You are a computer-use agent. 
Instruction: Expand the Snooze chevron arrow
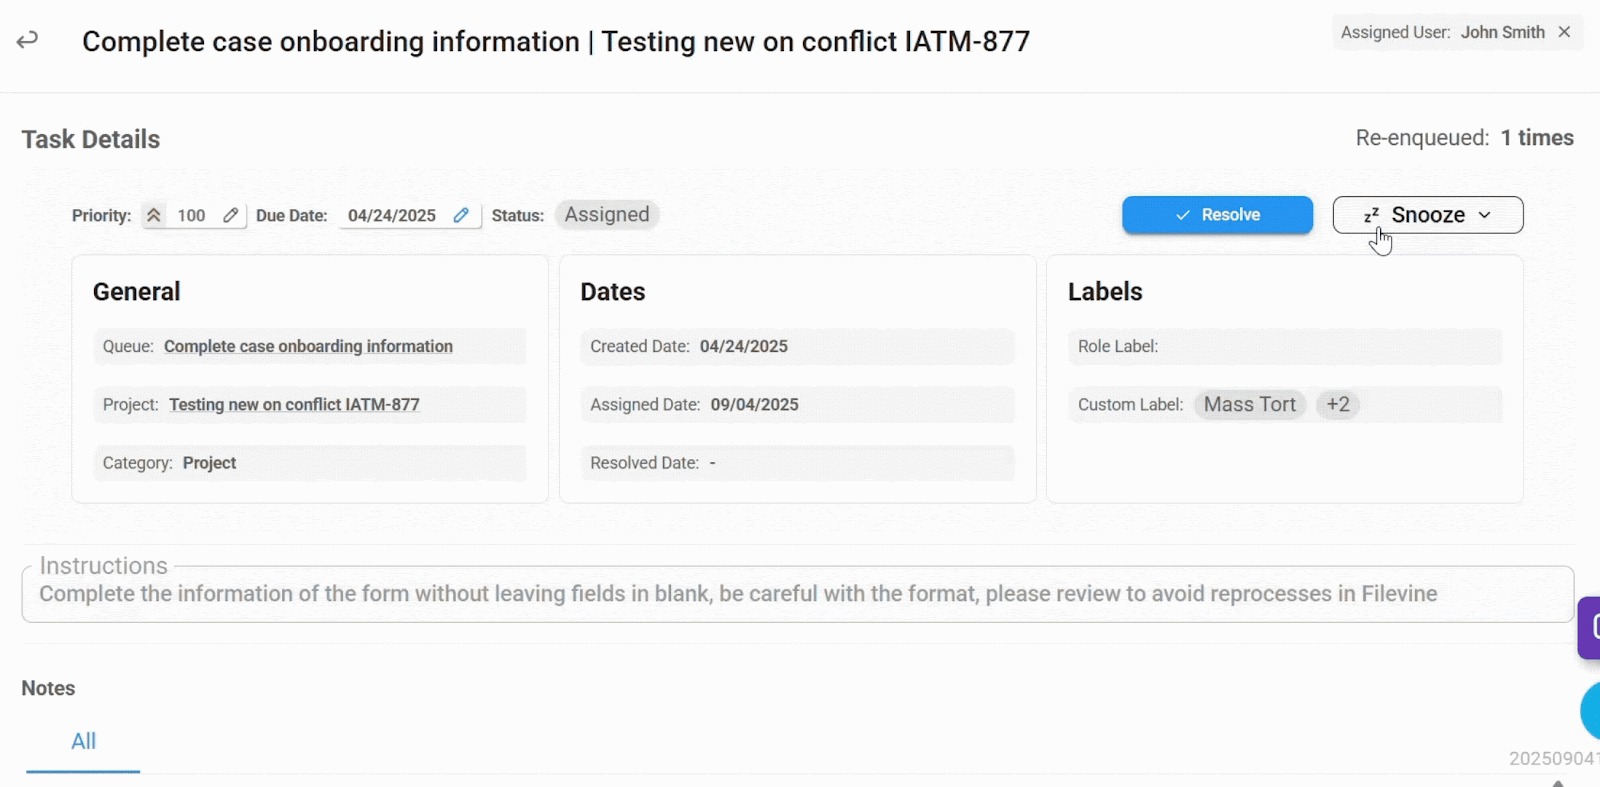tap(1485, 215)
